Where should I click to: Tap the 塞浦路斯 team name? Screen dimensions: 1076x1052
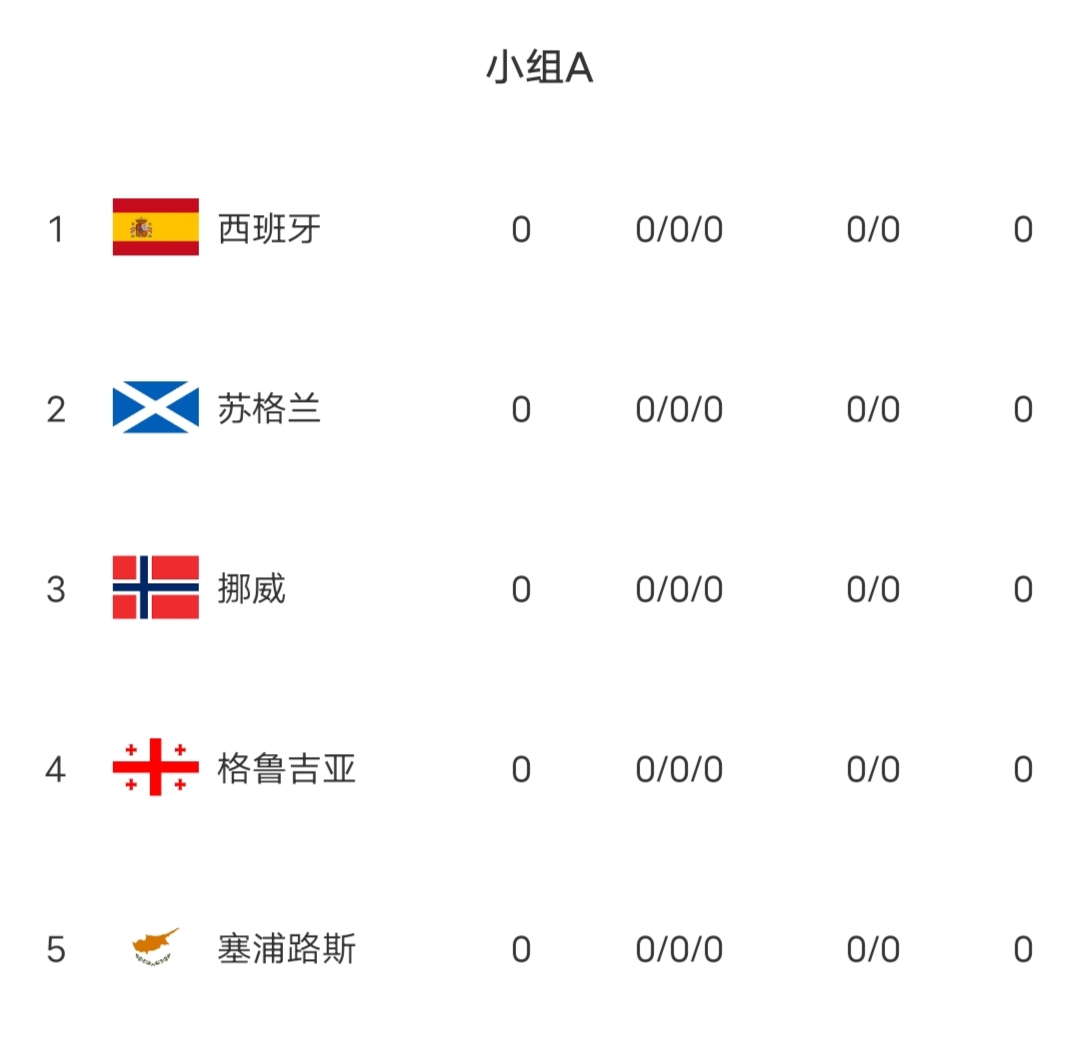point(287,949)
